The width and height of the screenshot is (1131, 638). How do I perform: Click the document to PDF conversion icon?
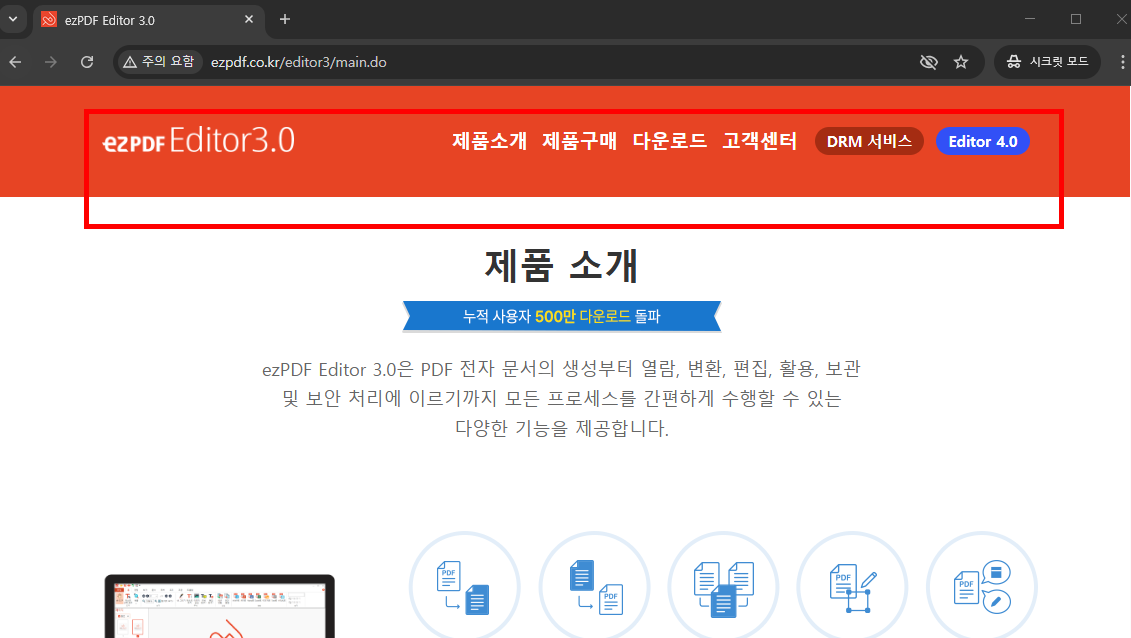(595, 586)
